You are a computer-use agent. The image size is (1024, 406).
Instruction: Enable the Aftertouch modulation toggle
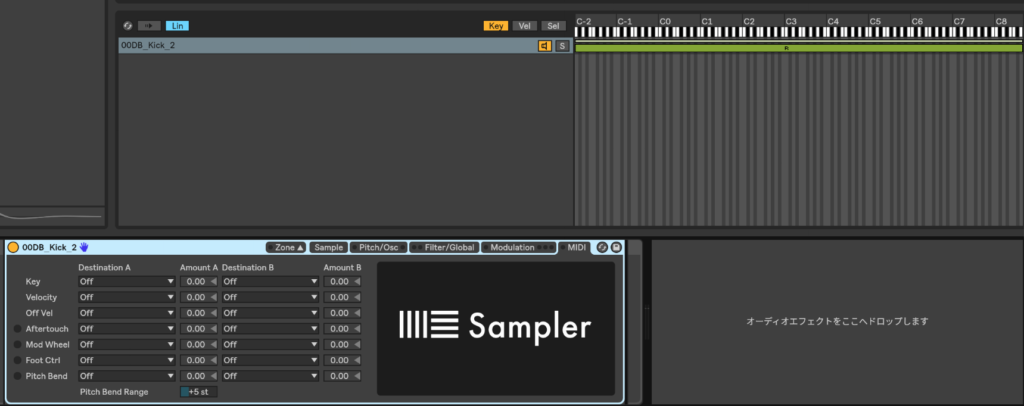17,328
